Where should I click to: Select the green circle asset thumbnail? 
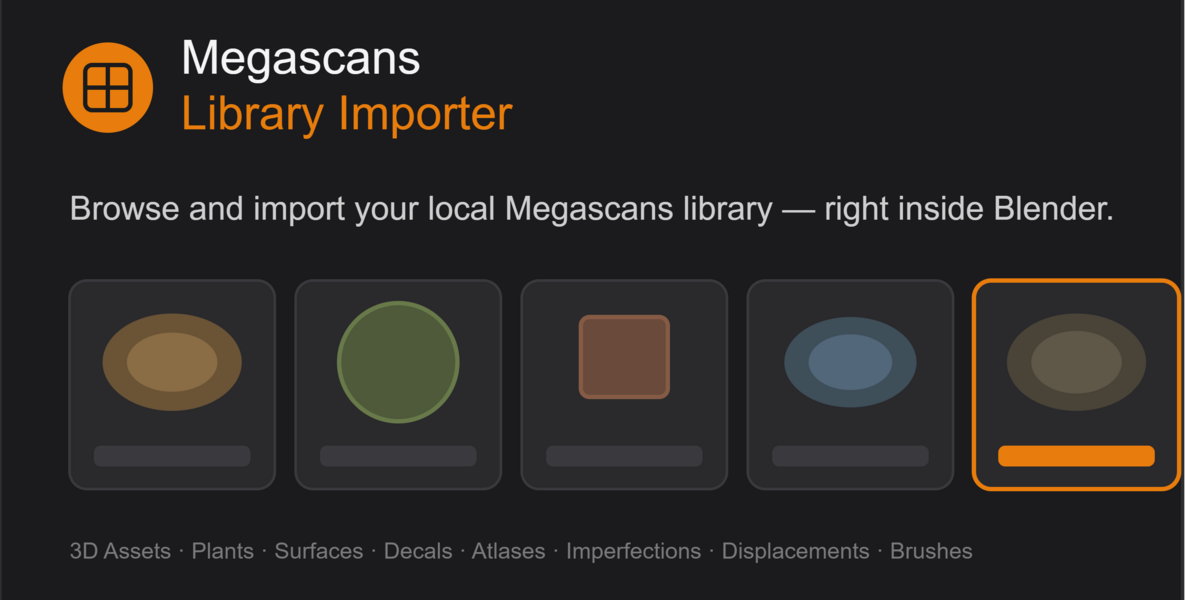[398, 362]
